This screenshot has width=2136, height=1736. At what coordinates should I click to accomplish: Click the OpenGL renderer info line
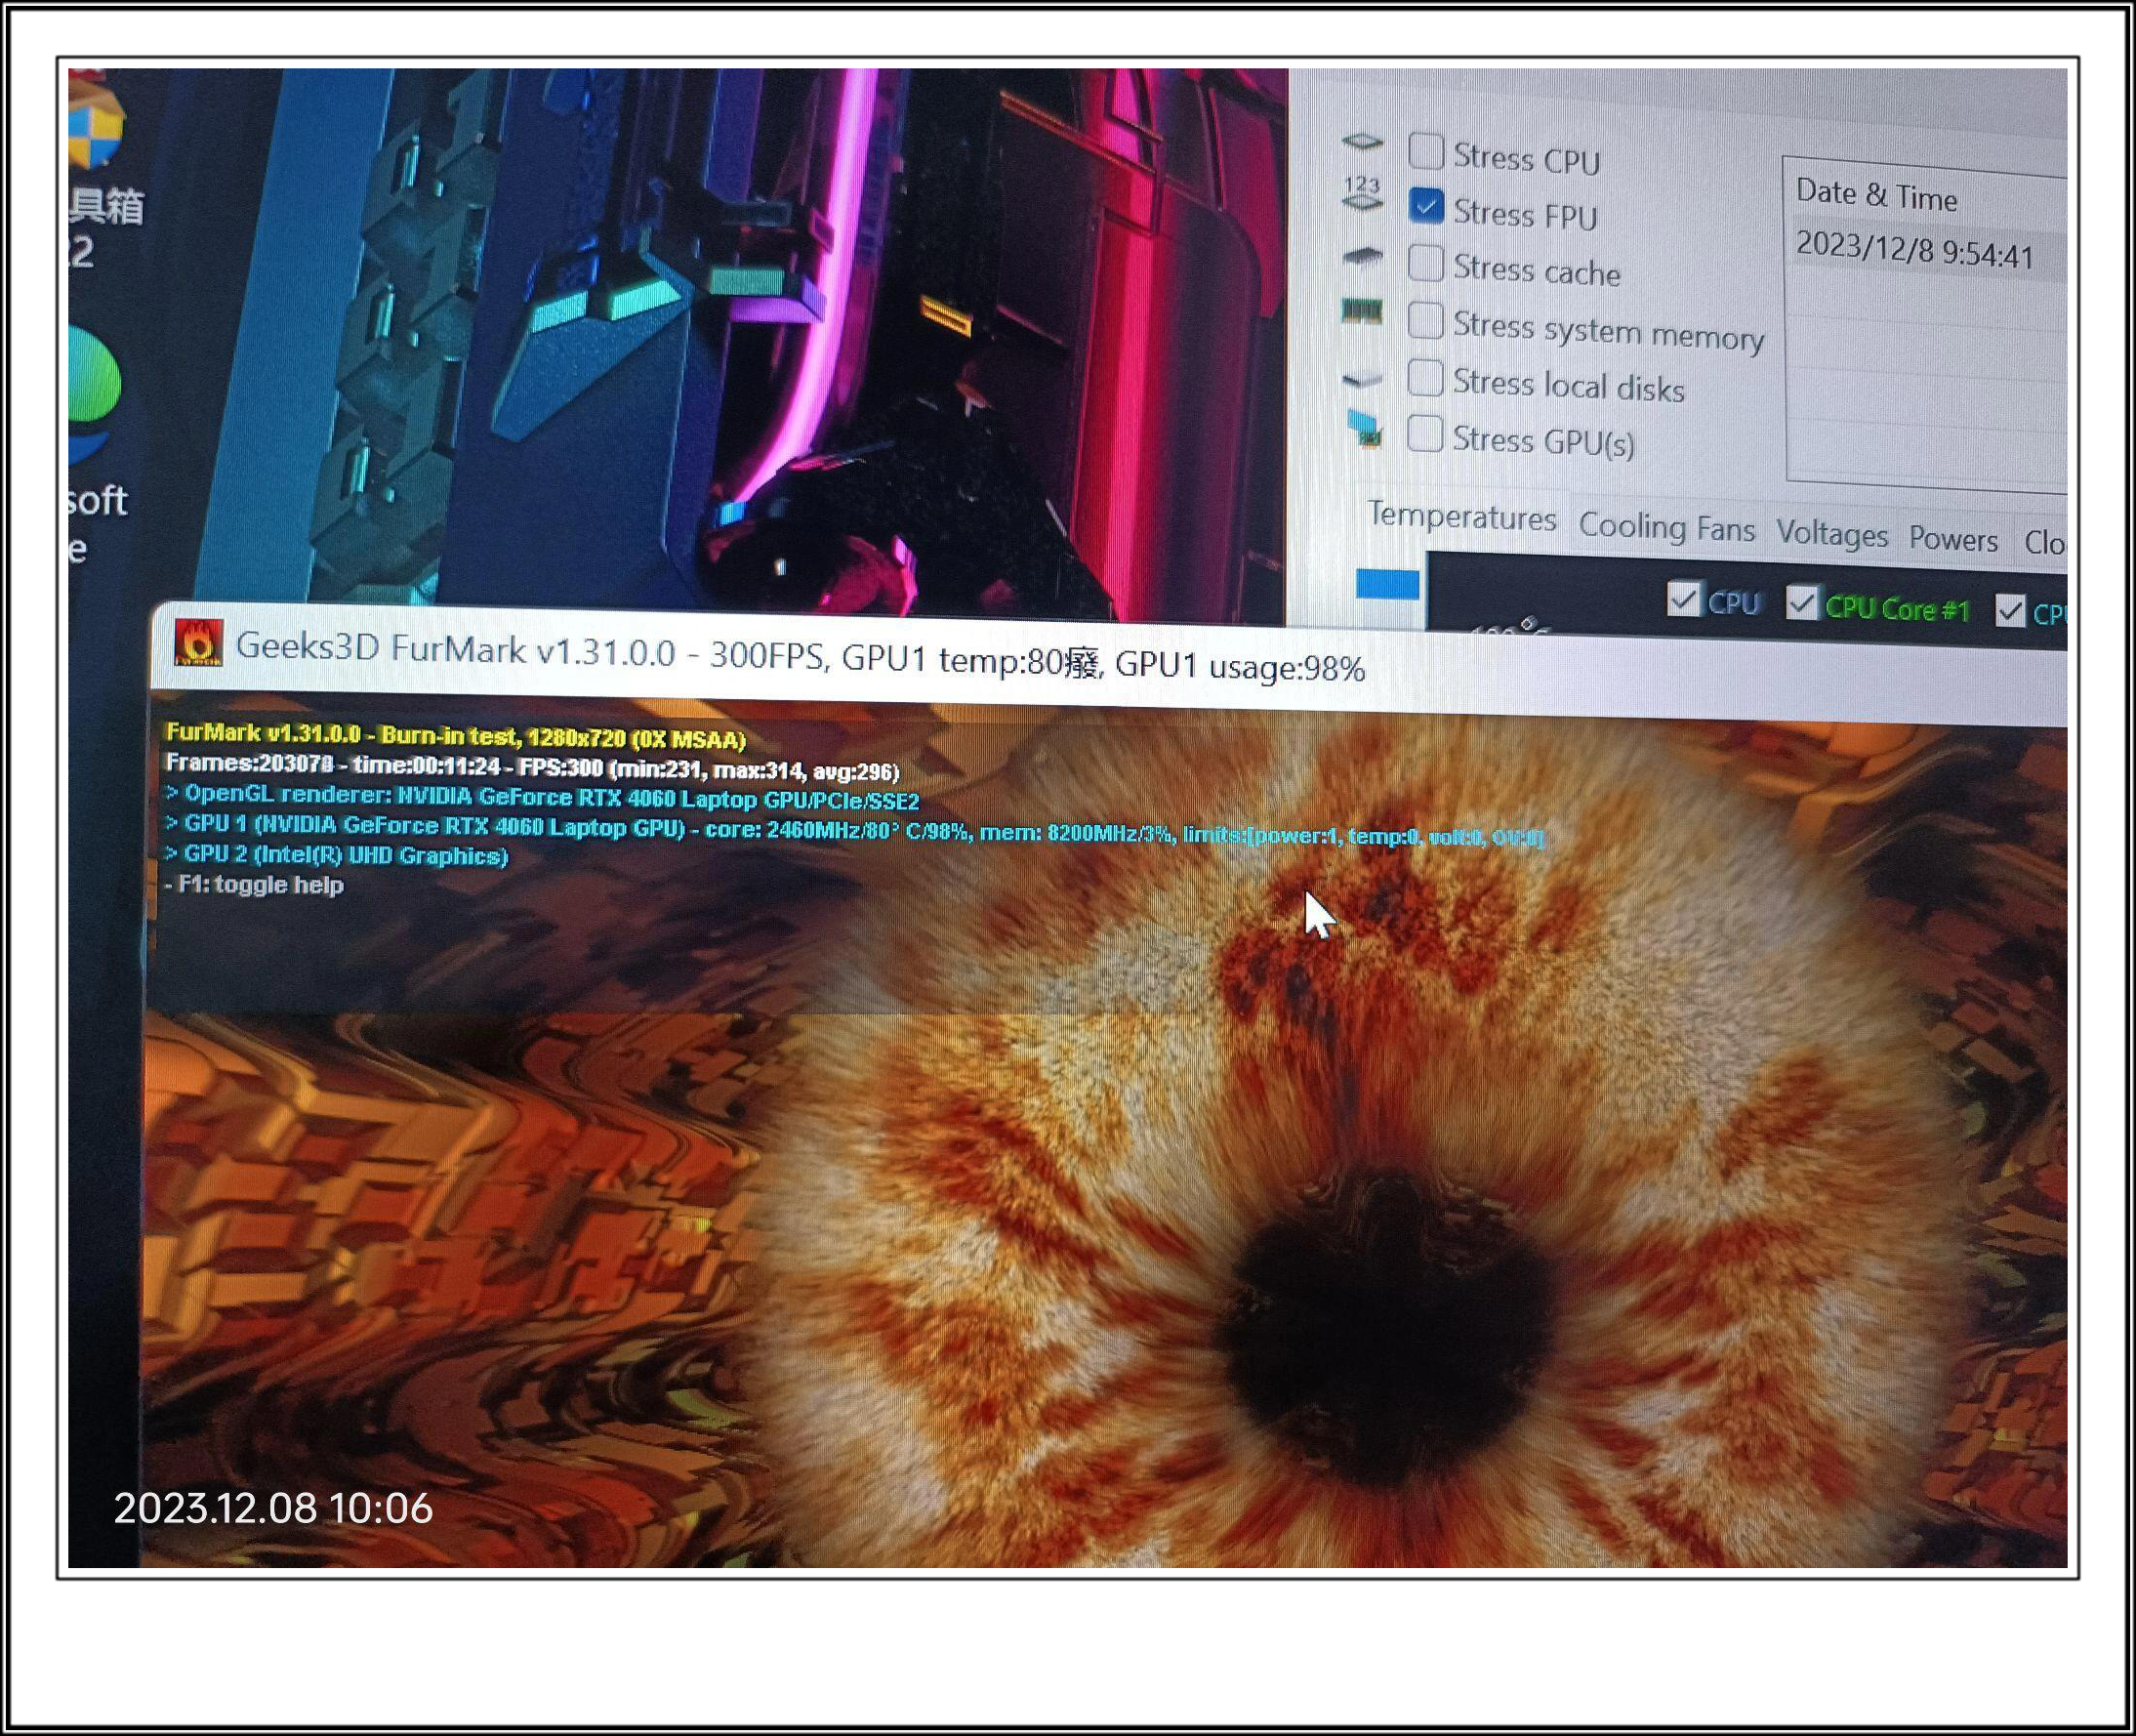[x=542, y=798]
